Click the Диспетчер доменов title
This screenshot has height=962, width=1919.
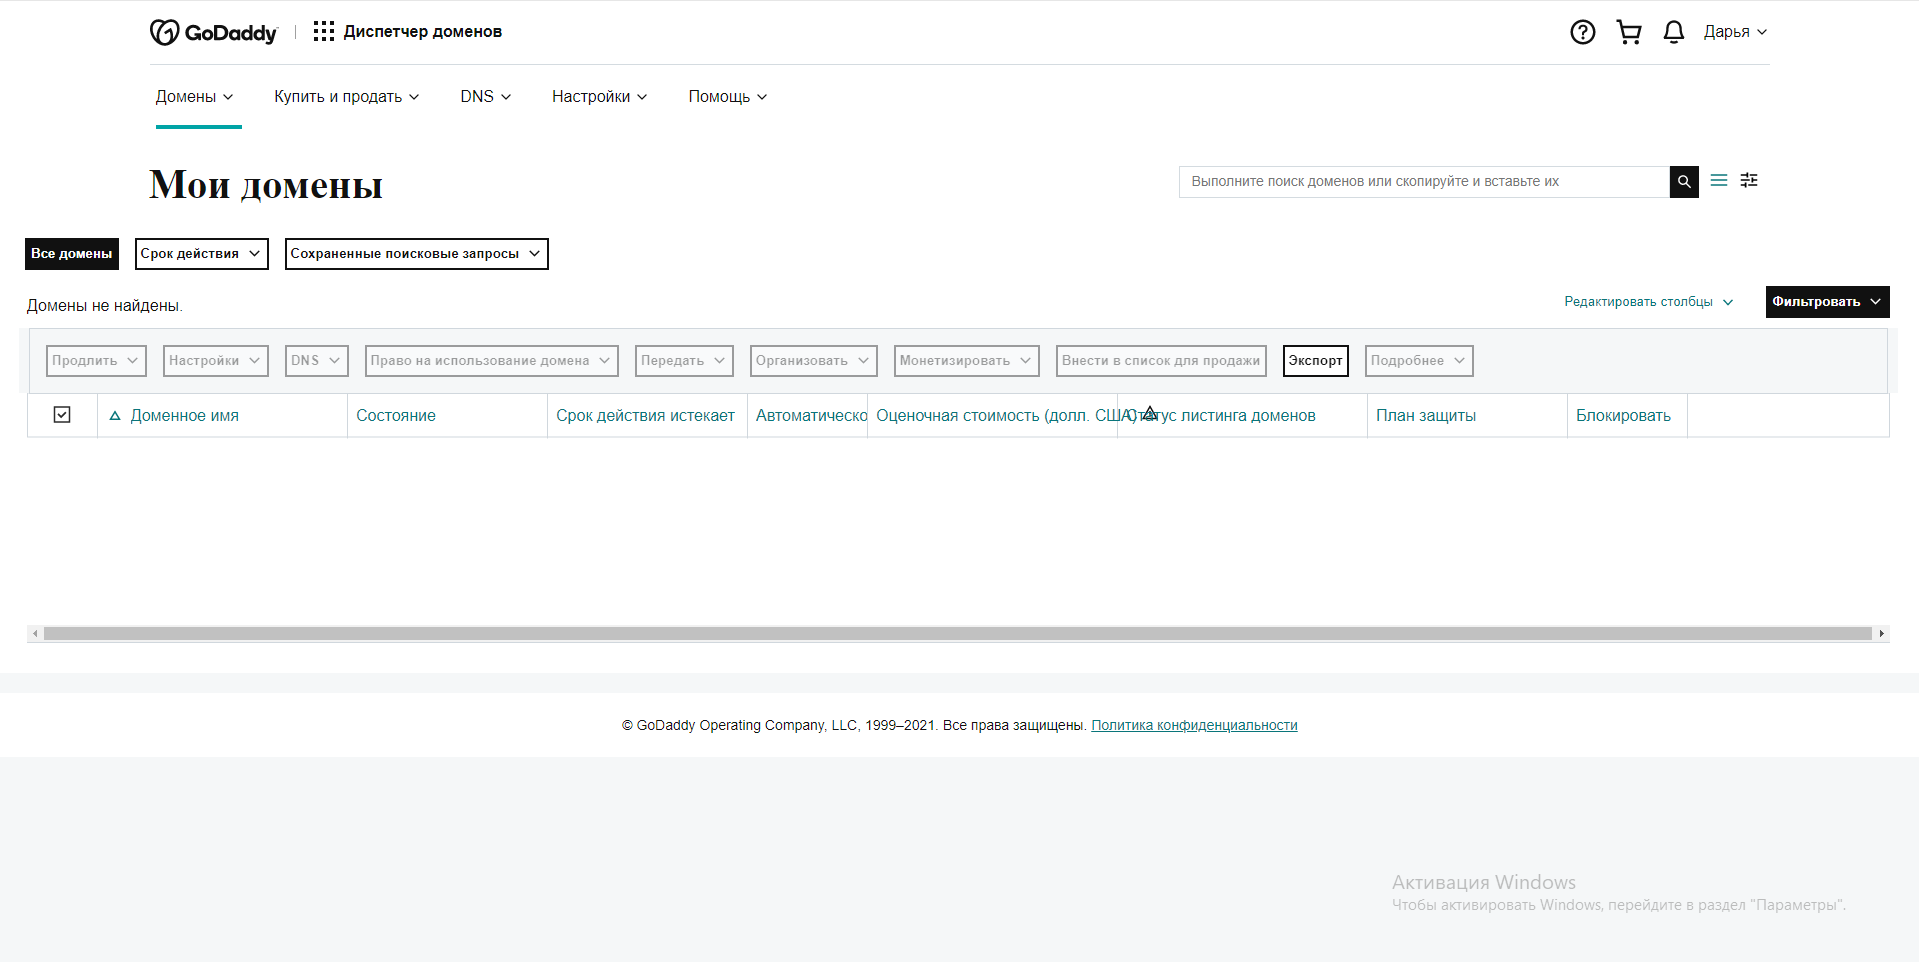coord(423,32)
